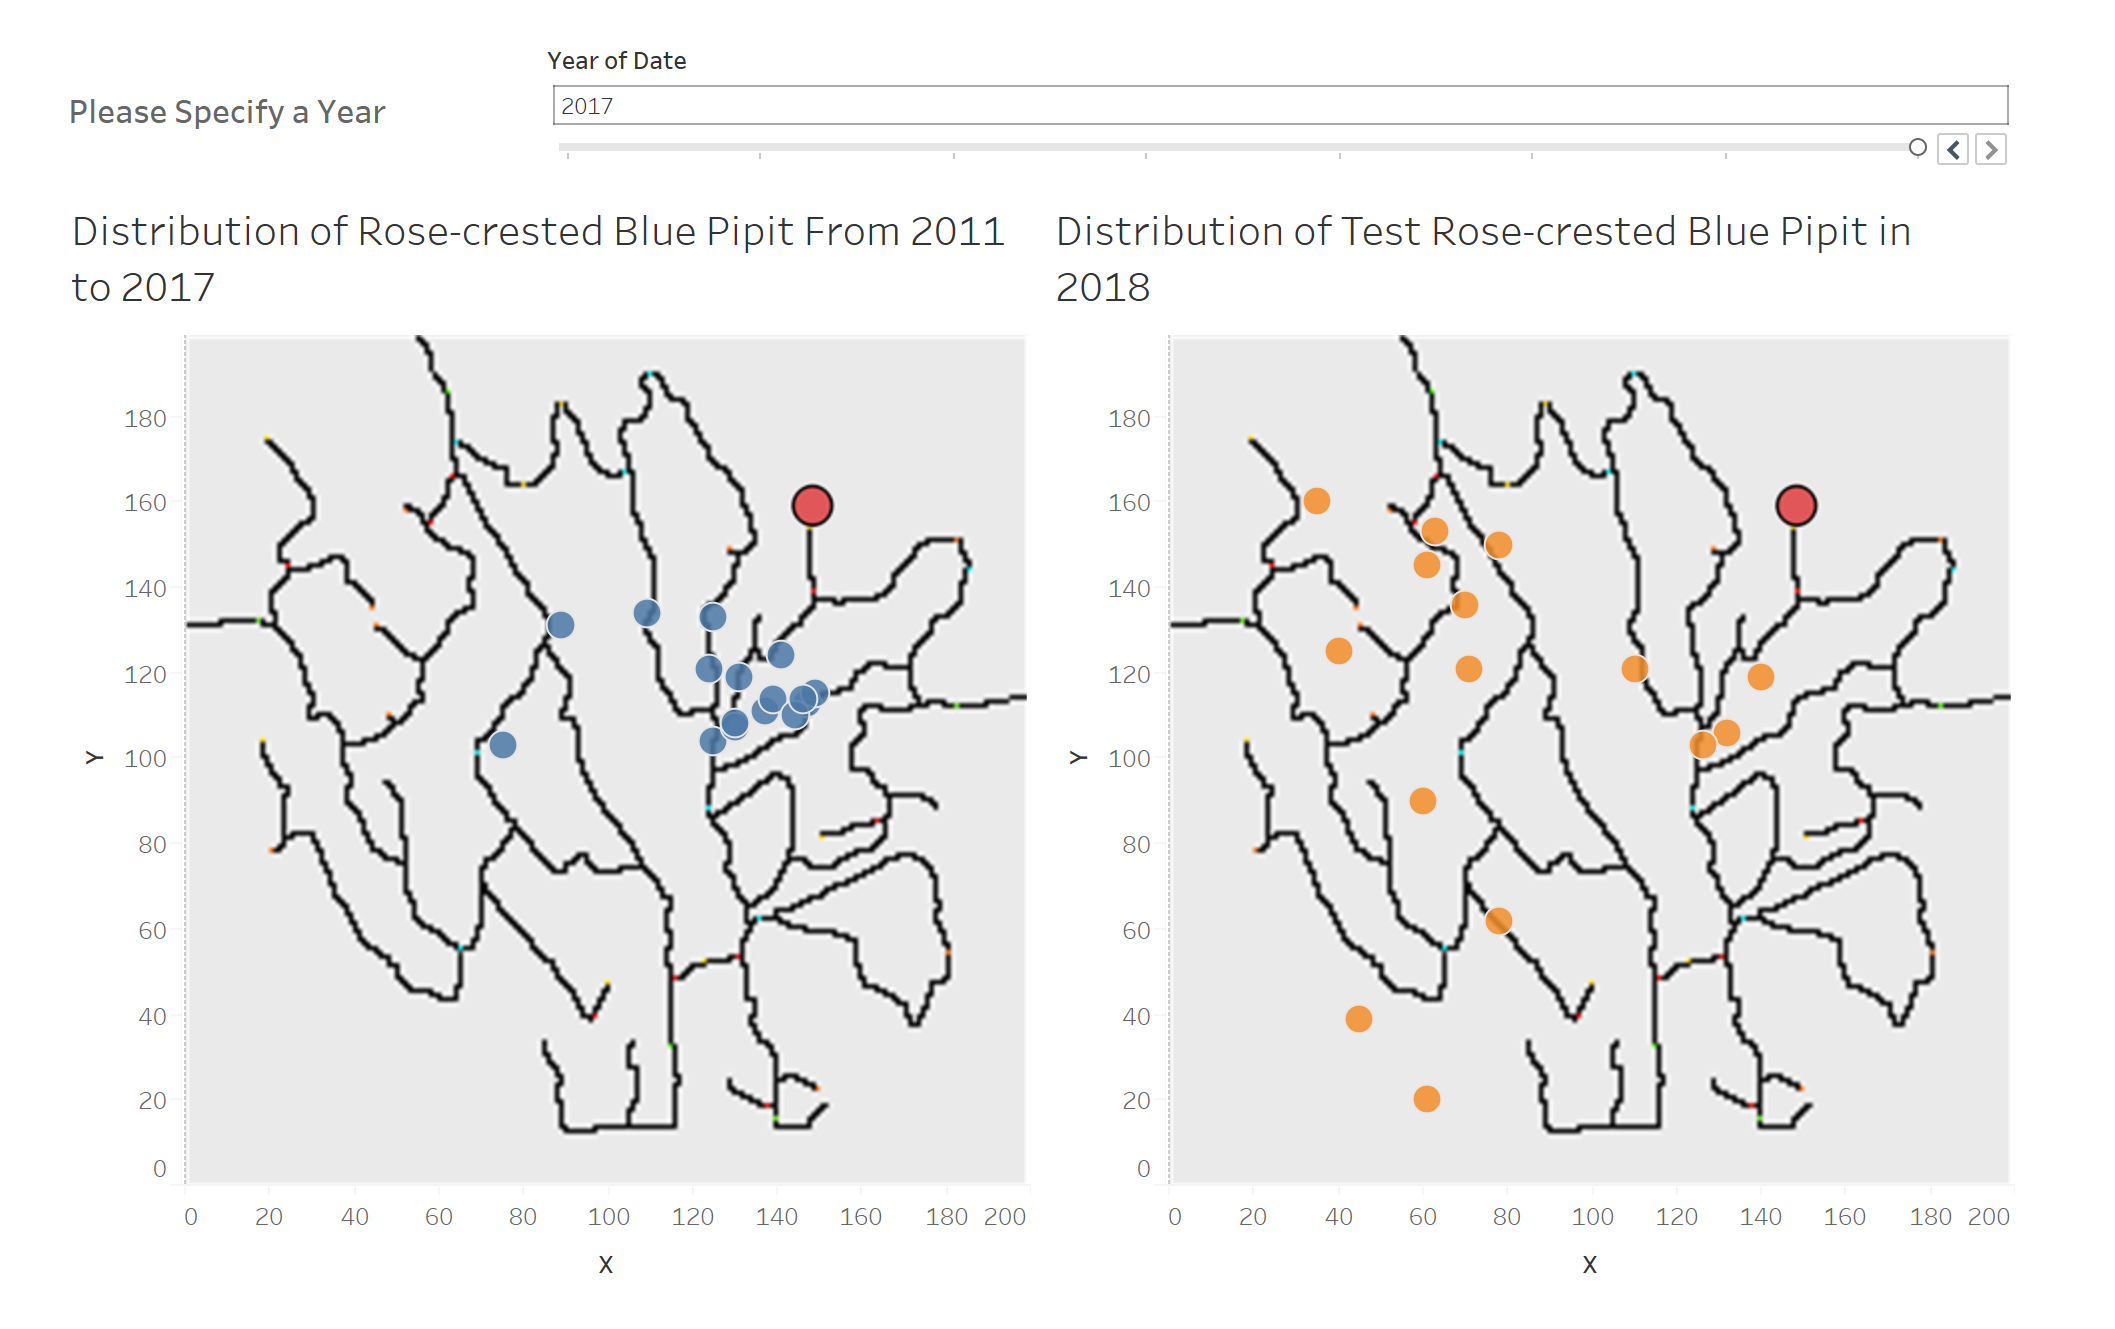Click blue point near x=88 on left map
The height and width of the screenshot is (1329, 2115).
tap(561, 625)
